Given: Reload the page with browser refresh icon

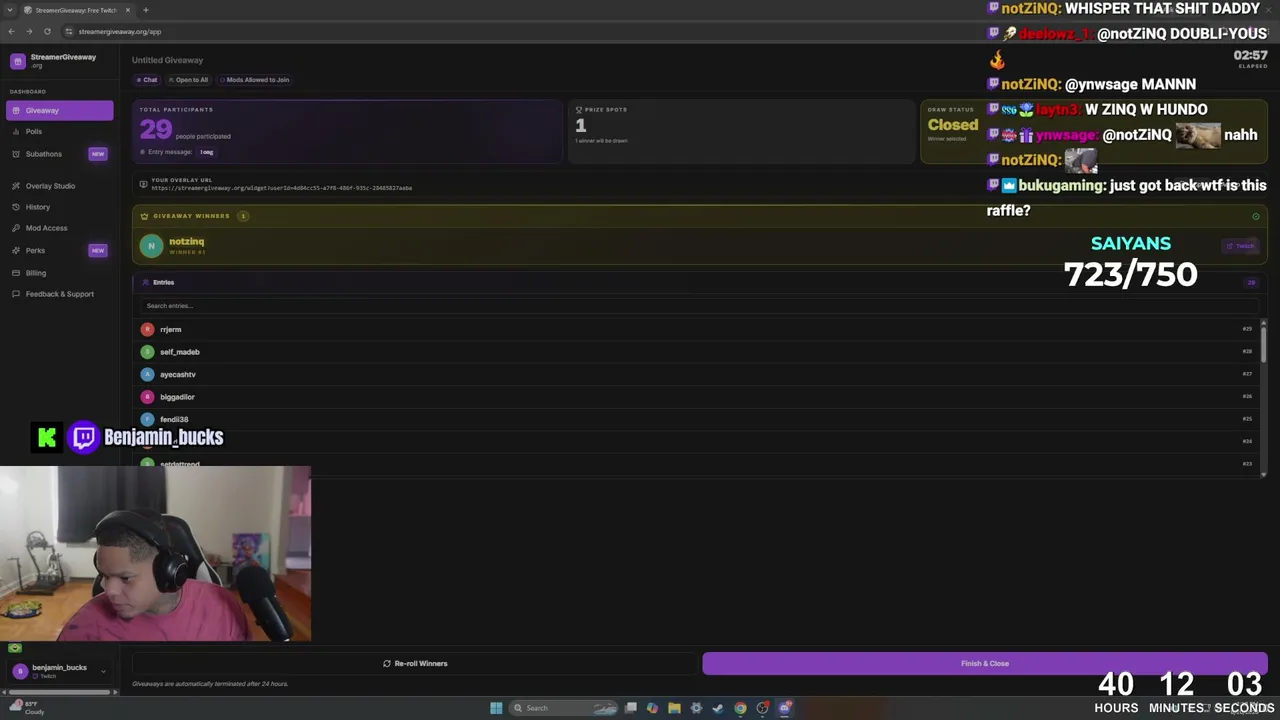Looking at the screenshot, I should 47,32.
